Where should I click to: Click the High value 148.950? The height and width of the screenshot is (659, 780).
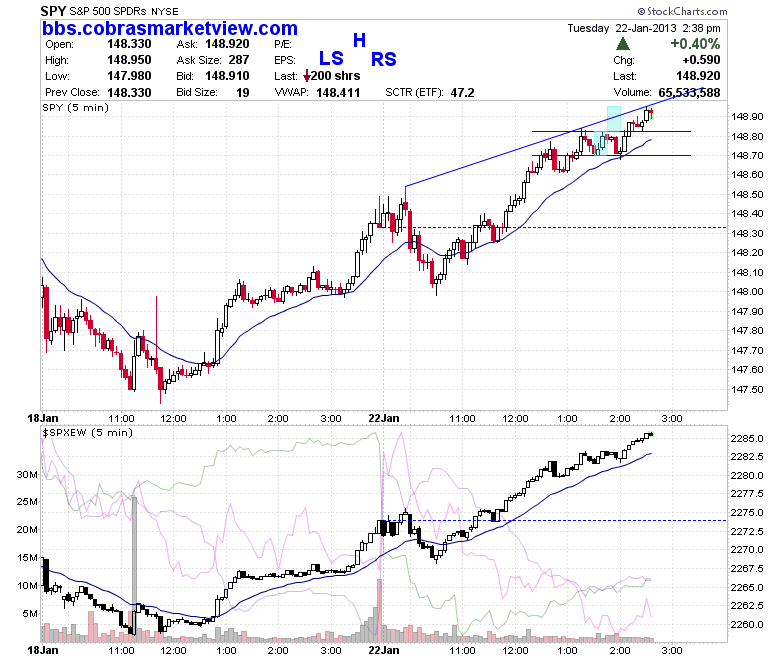click(x=129, y=60)
